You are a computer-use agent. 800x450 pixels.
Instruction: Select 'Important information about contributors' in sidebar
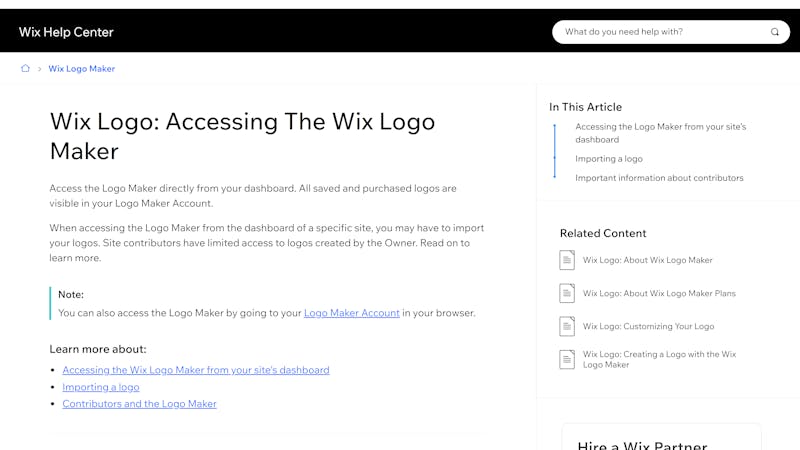pos(659,178)
